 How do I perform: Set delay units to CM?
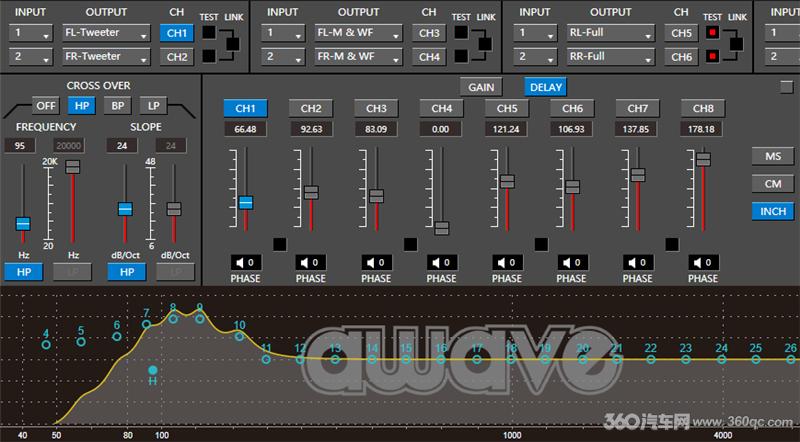pyautogui.click(x=772, y=184)
